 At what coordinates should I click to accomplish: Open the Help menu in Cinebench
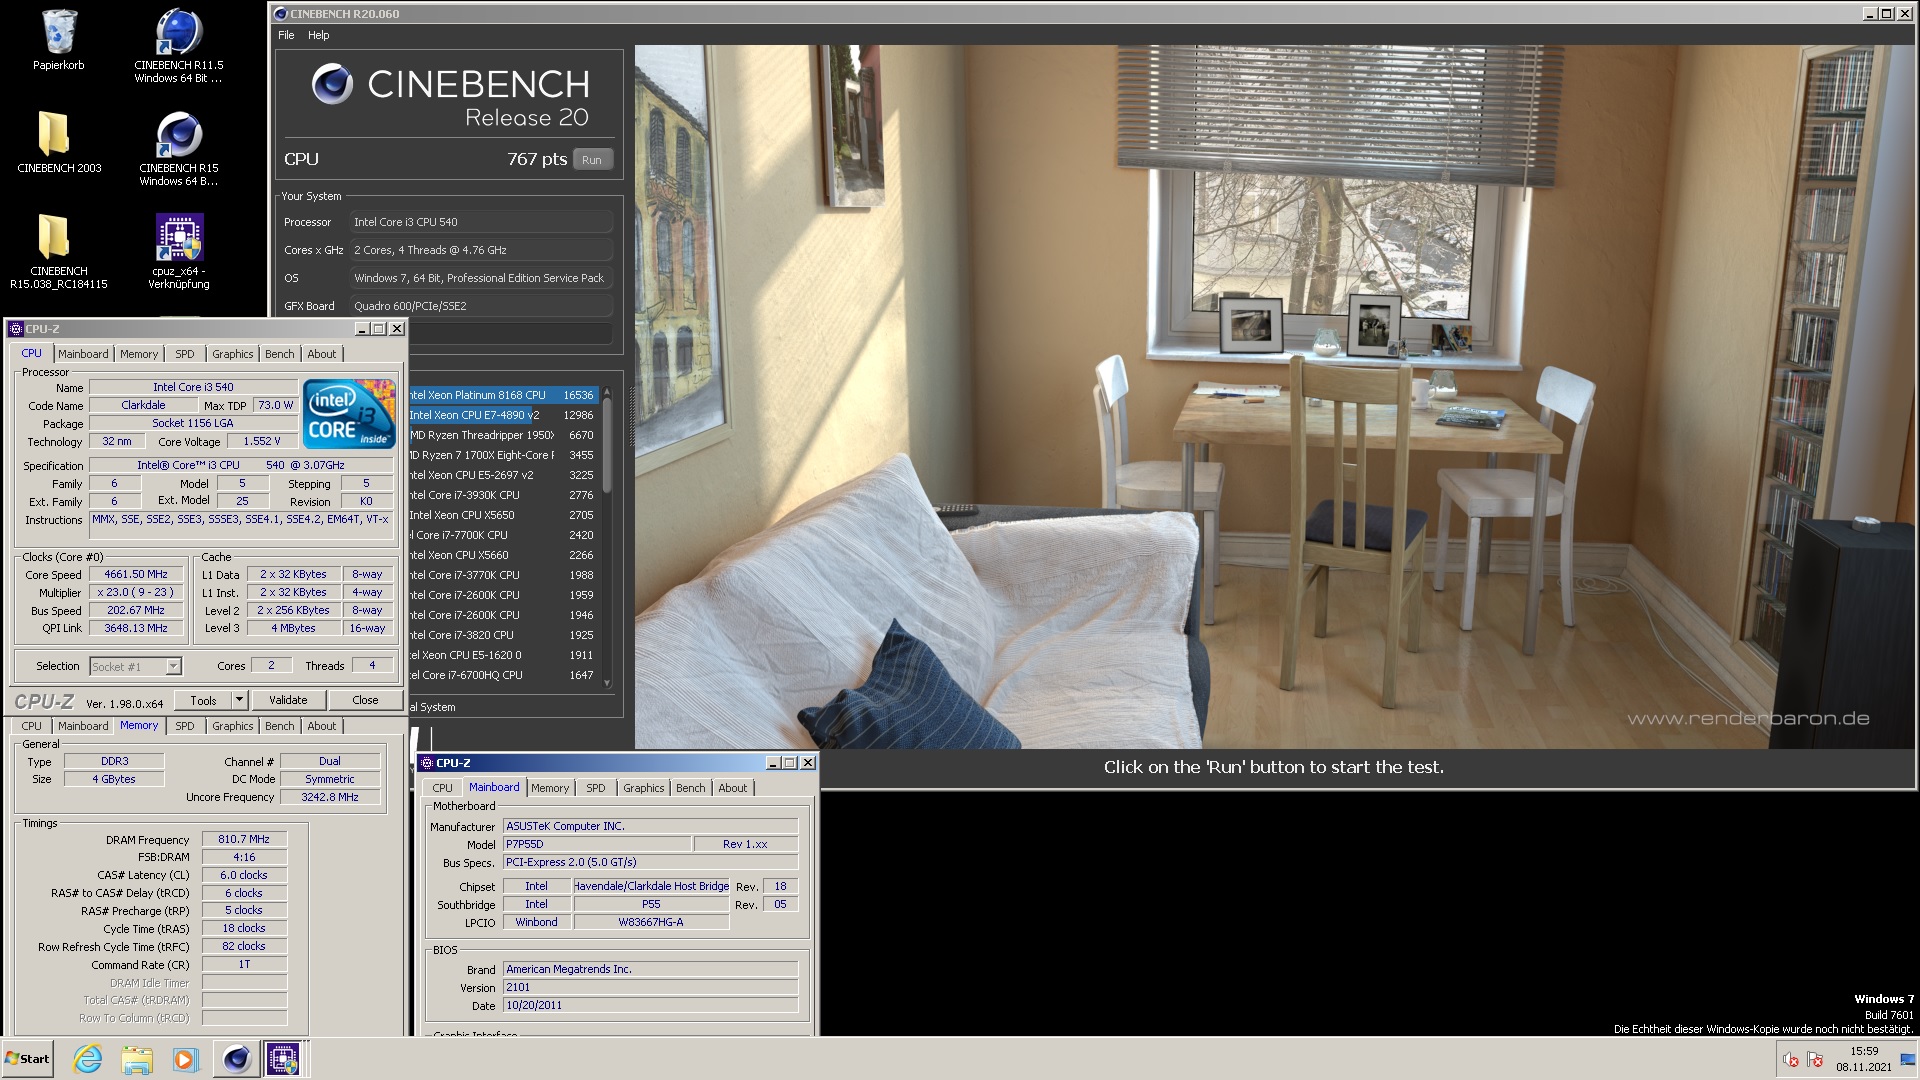point(318,35)
